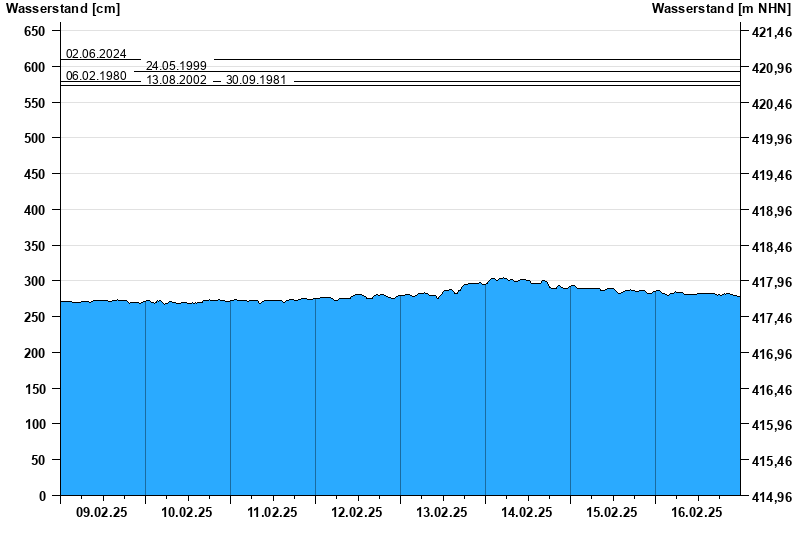Select the 12.02.25 date label
This screenshot has height=550, width=800.
pyautogui.click(x=357, y=512)
